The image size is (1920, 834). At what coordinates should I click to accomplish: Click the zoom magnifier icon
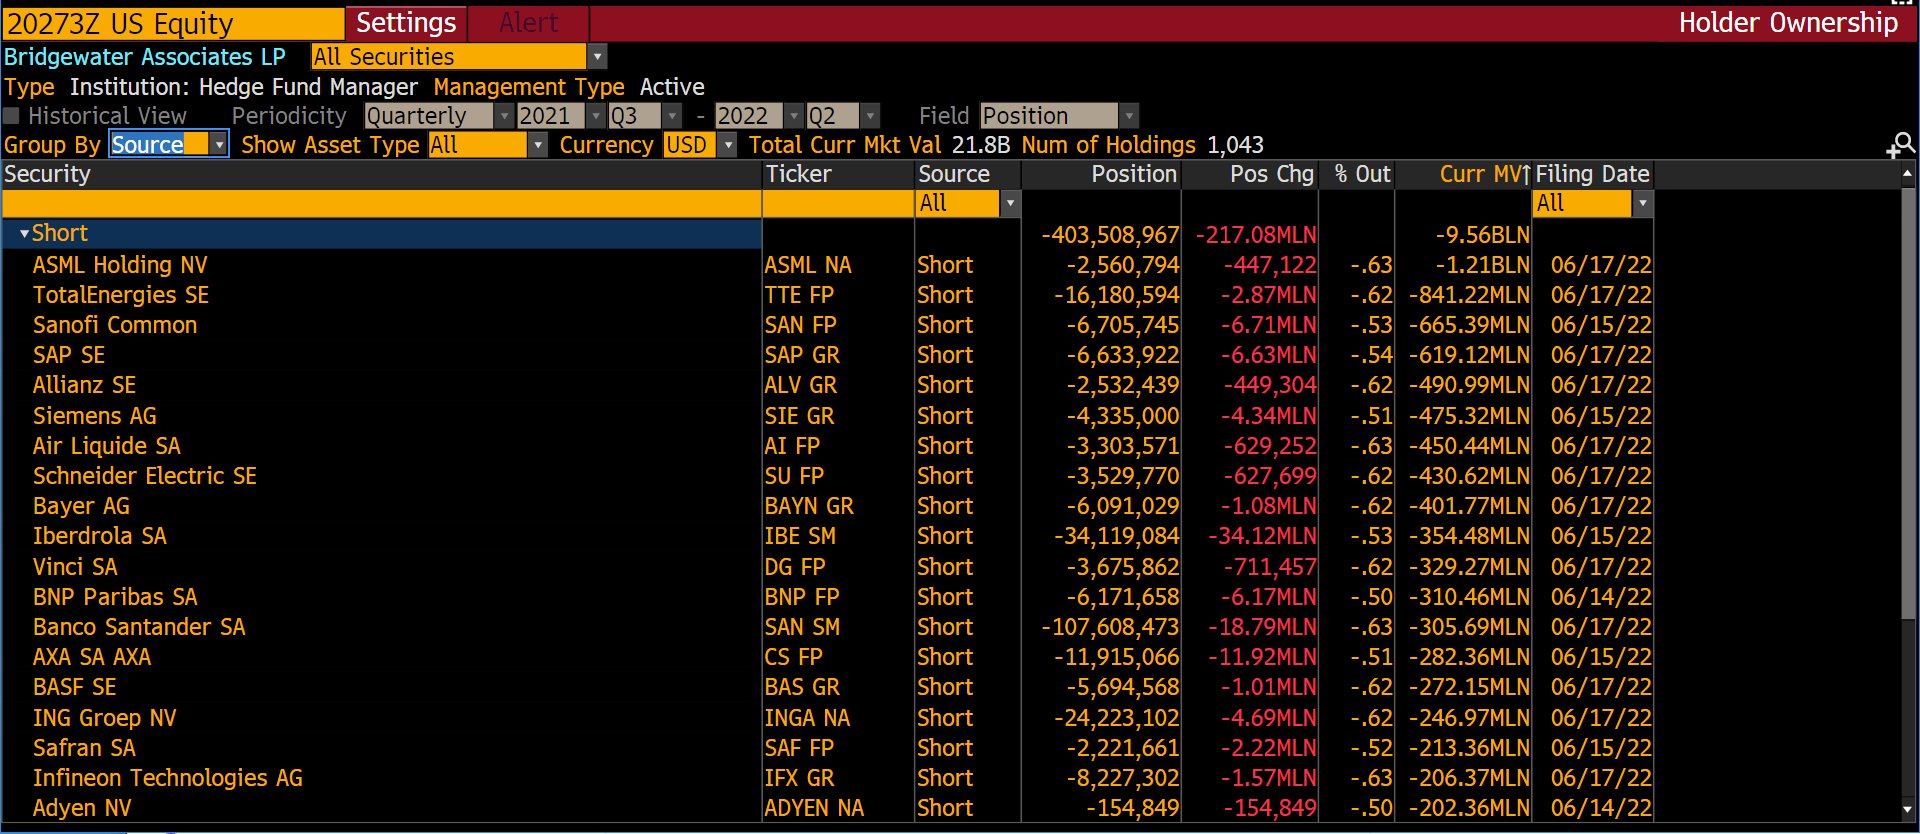click(x=1901, y=146)
